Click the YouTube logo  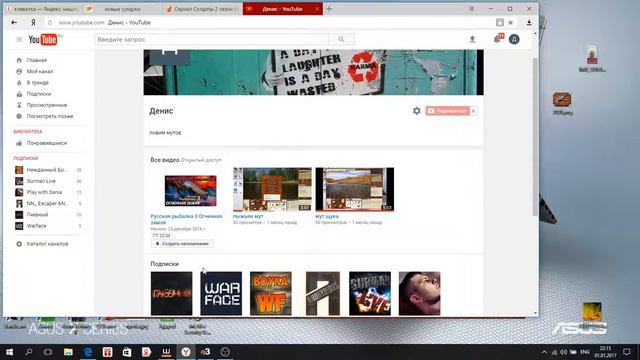pyautogui.click(x=42, y=40)
